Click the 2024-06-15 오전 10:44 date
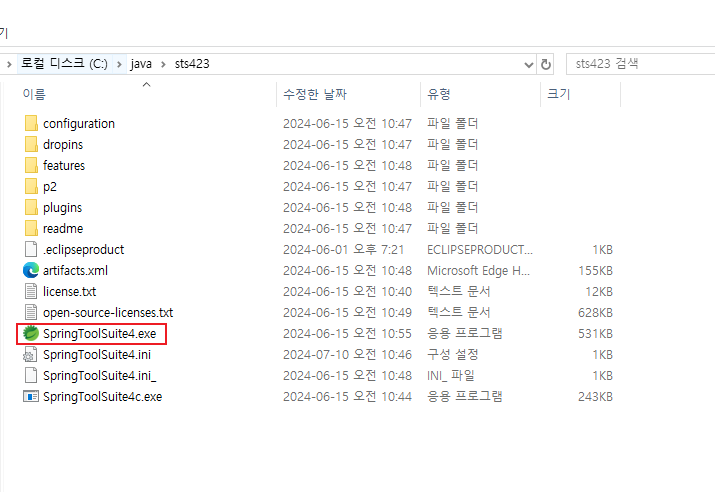 (347, 397)
